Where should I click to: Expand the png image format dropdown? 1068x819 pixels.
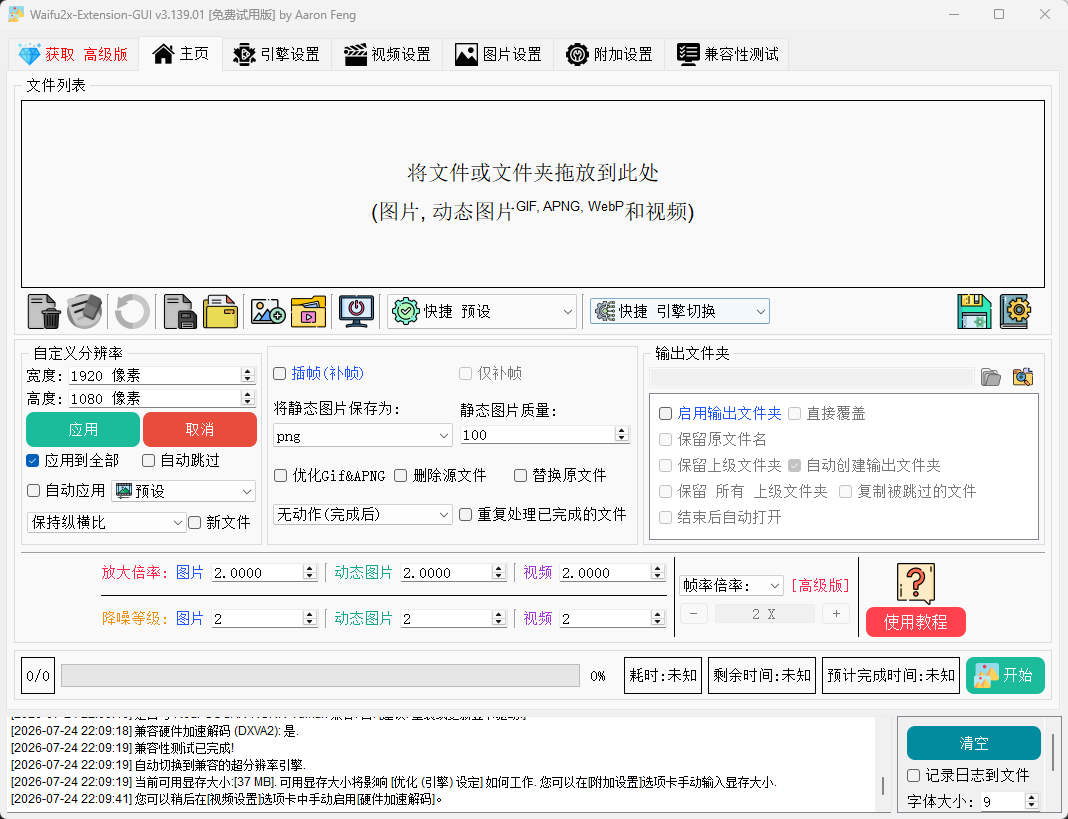coord(362,436)
